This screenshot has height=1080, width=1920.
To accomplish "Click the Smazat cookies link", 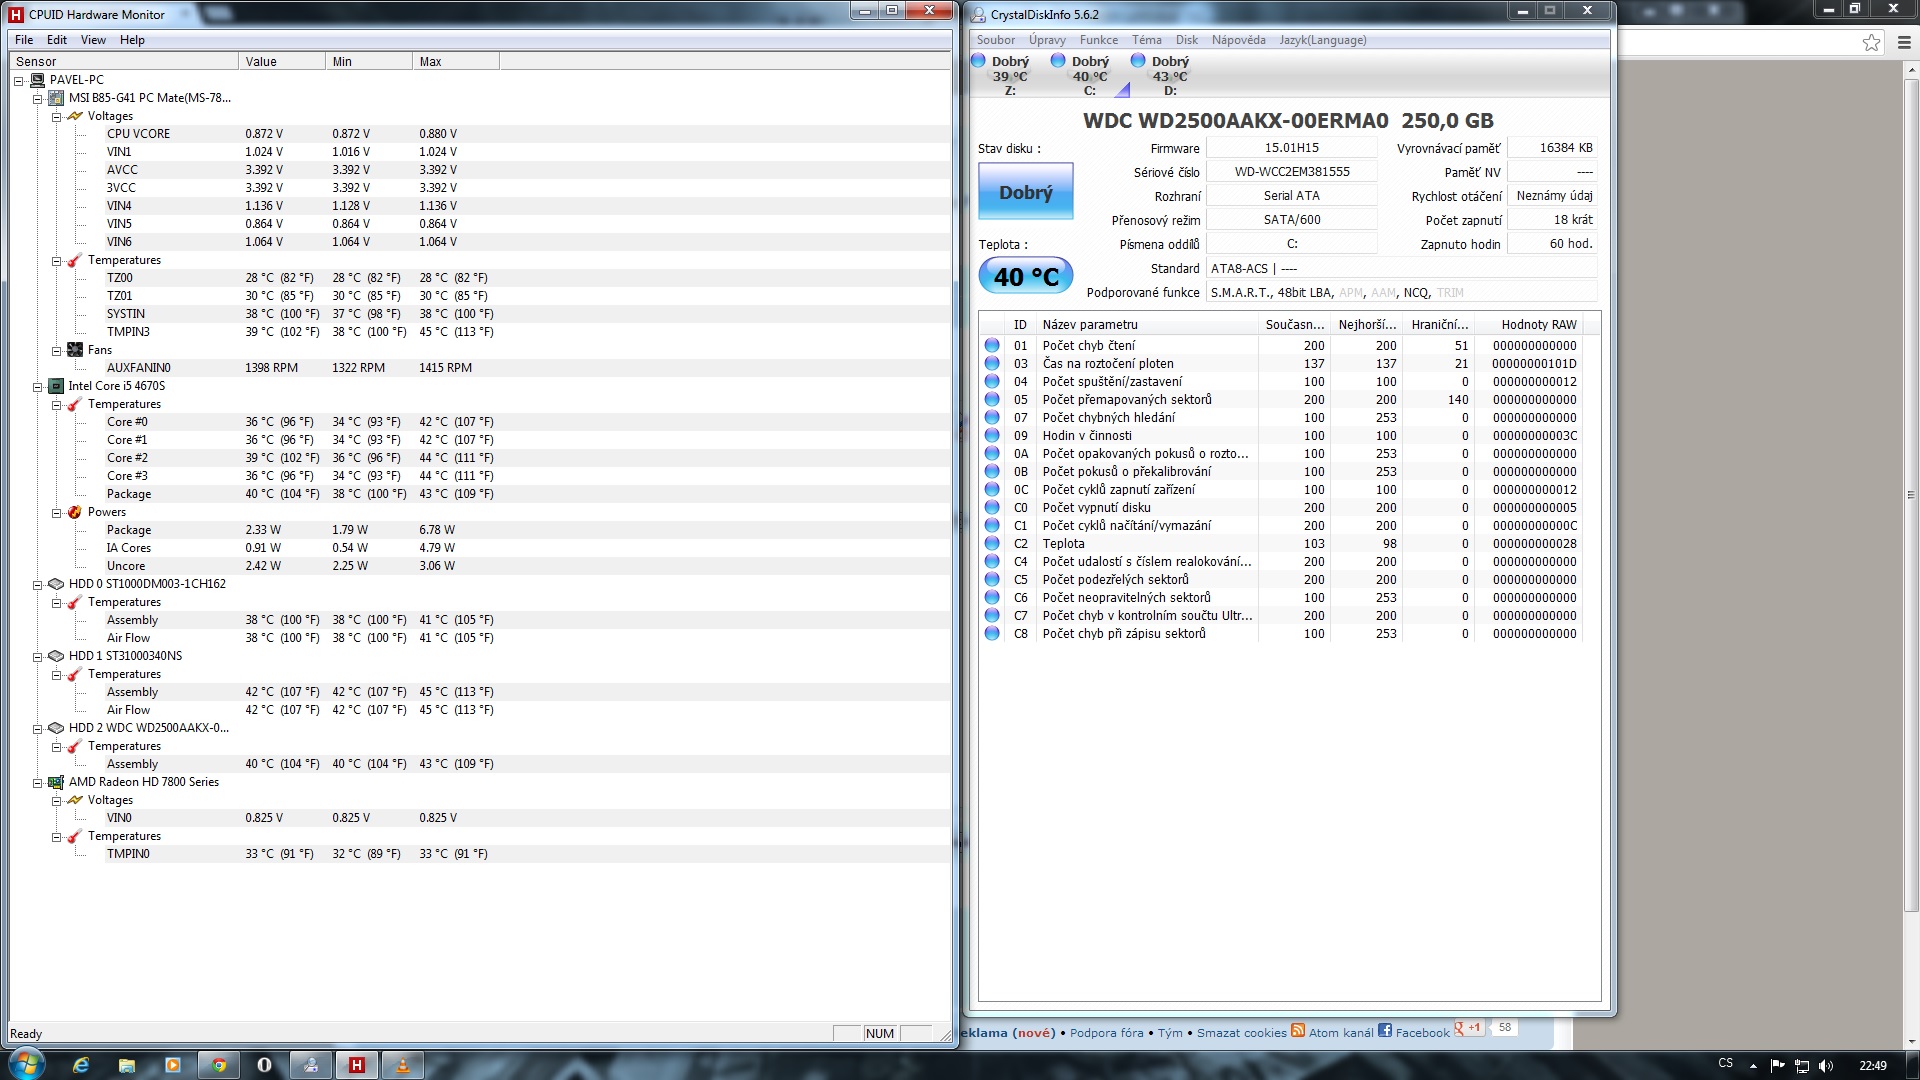I will click(x=1241, y=1033).
